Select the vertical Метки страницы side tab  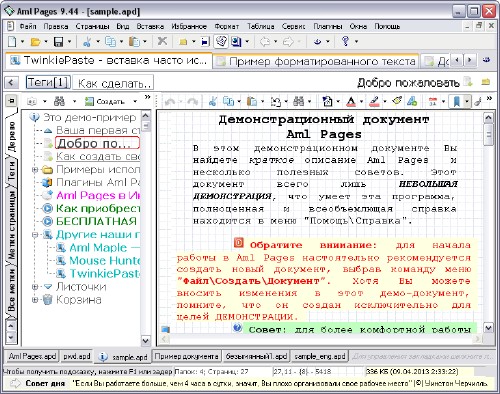click(11, 225)
